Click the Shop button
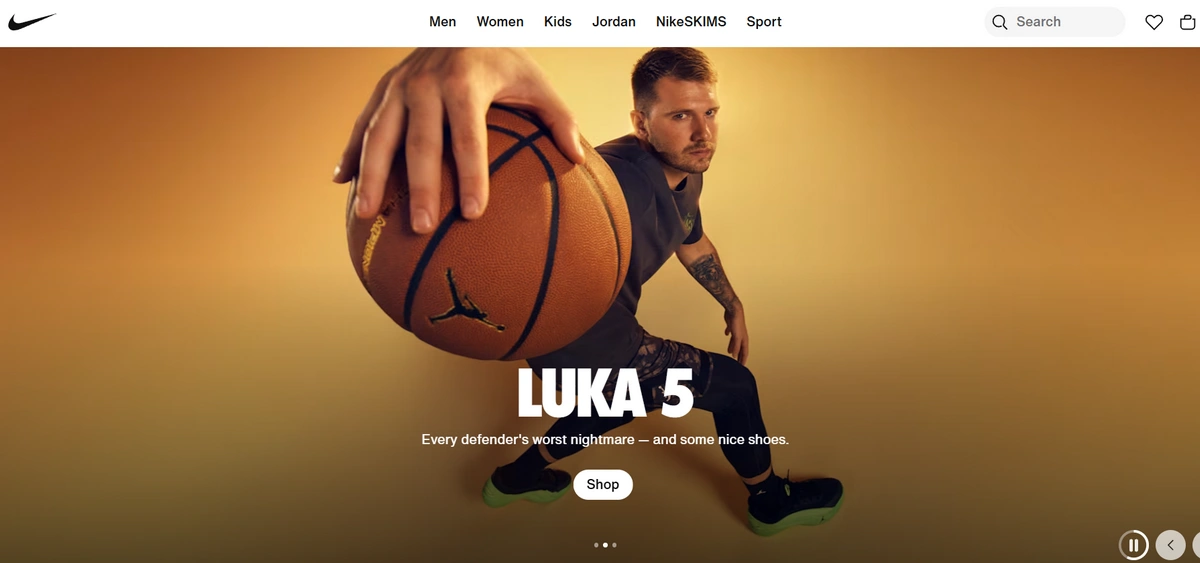Screen dimensions: 1200x563 pyautogui.click(x=603, y=484)
